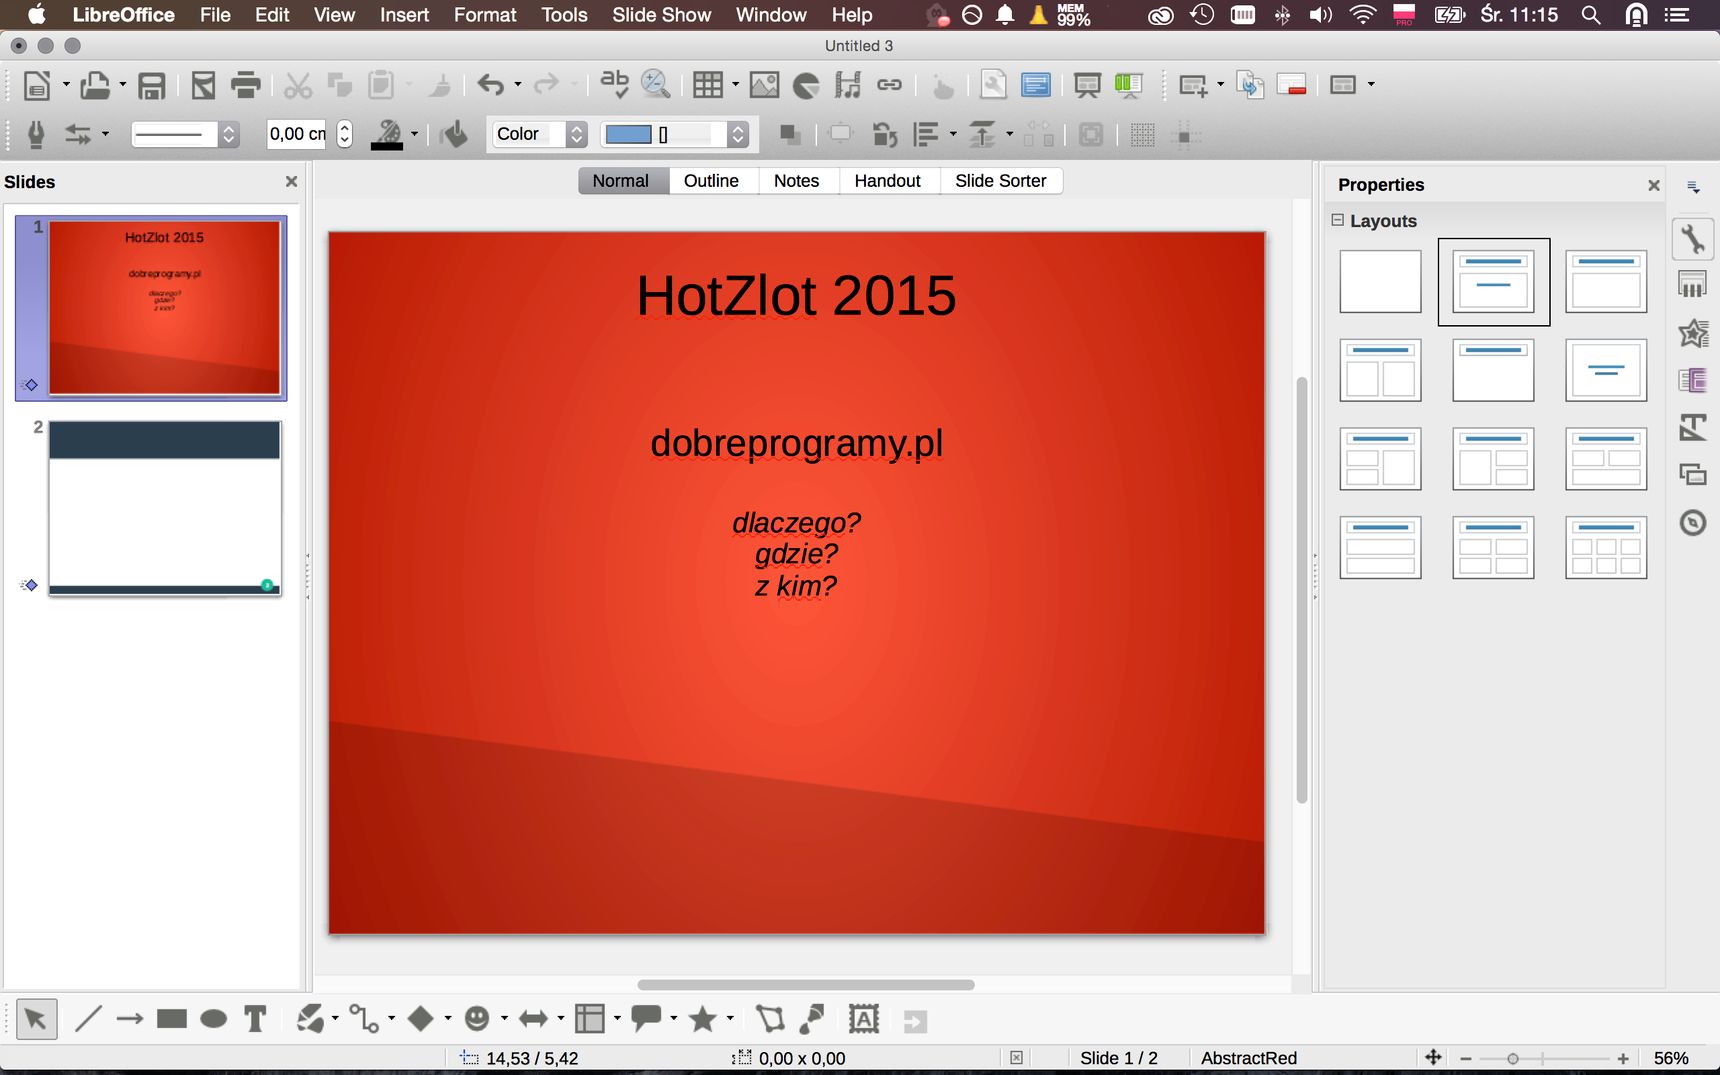
Task: Switch to the Handout tab
Action: point(887,181)
